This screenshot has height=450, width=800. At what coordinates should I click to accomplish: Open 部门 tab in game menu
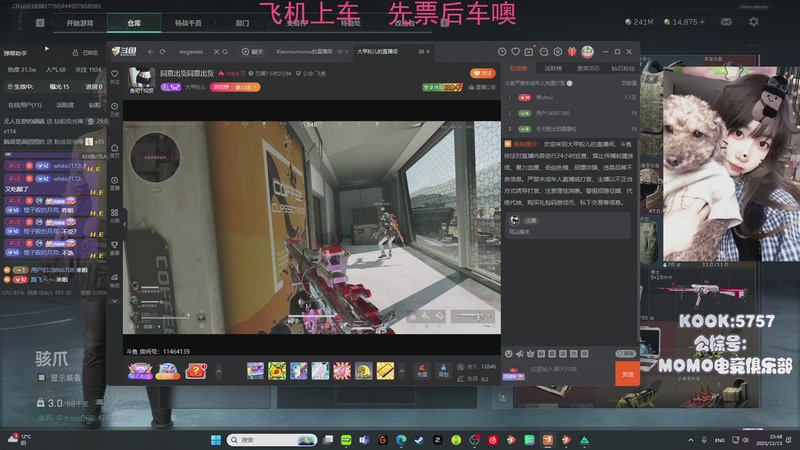pos(242,23)
